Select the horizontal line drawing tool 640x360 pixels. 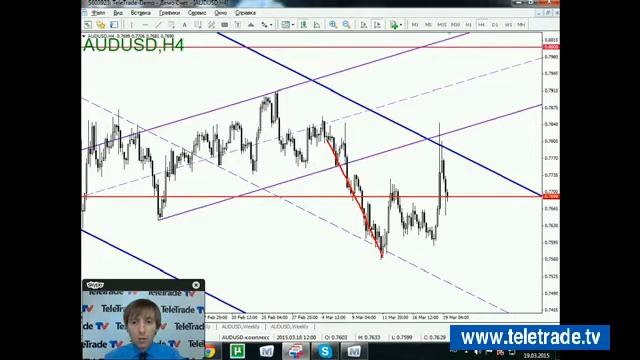(145, 25)
